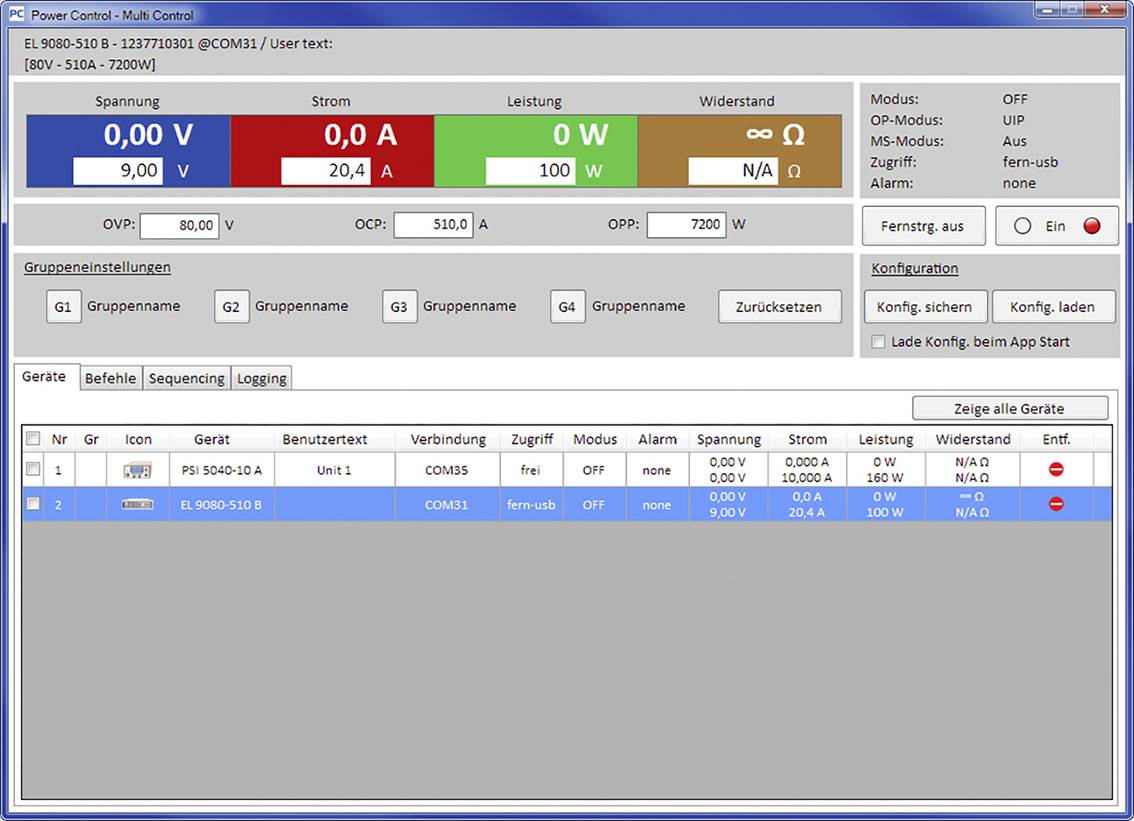This screenshot has height=821, width=1134.
Task: Save configuration using Konfig. sichern
Action: click(x=925, y=306)
